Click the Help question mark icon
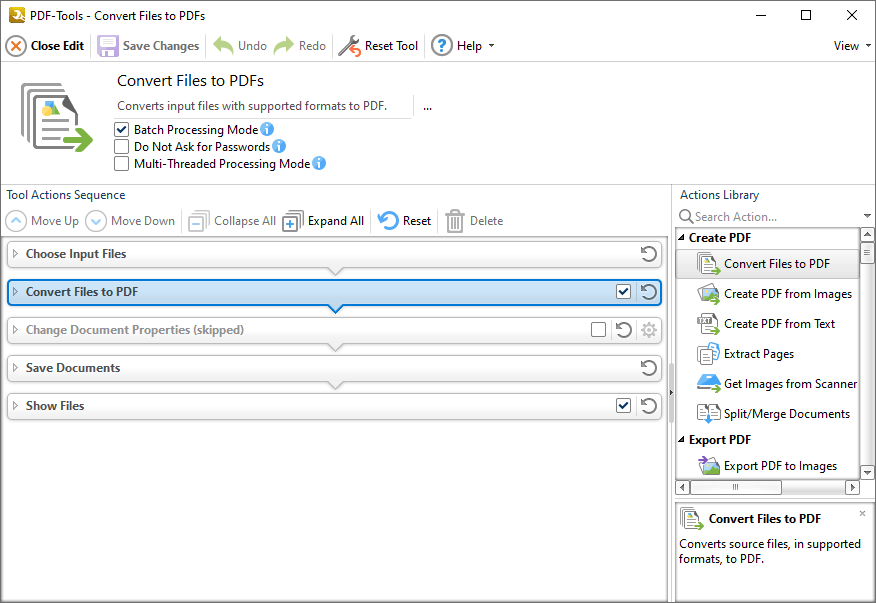The width and height of the screenshot is (876, 603). click(x=441, y=46)
